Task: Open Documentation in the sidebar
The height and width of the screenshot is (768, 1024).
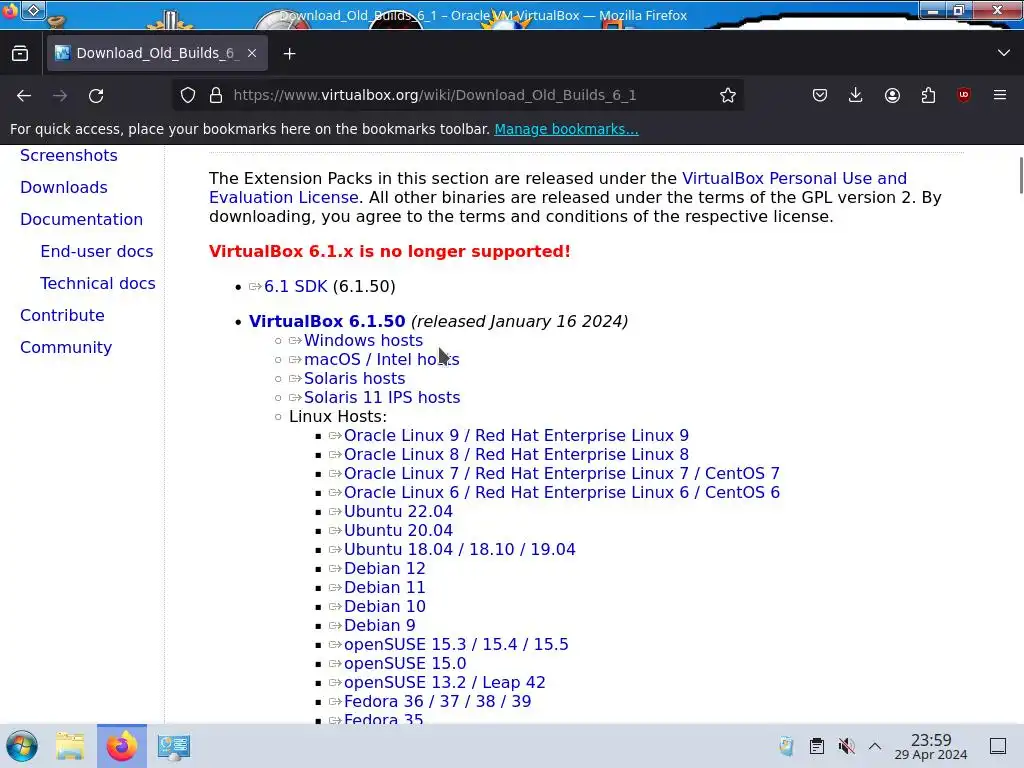Action: point(81,219)
